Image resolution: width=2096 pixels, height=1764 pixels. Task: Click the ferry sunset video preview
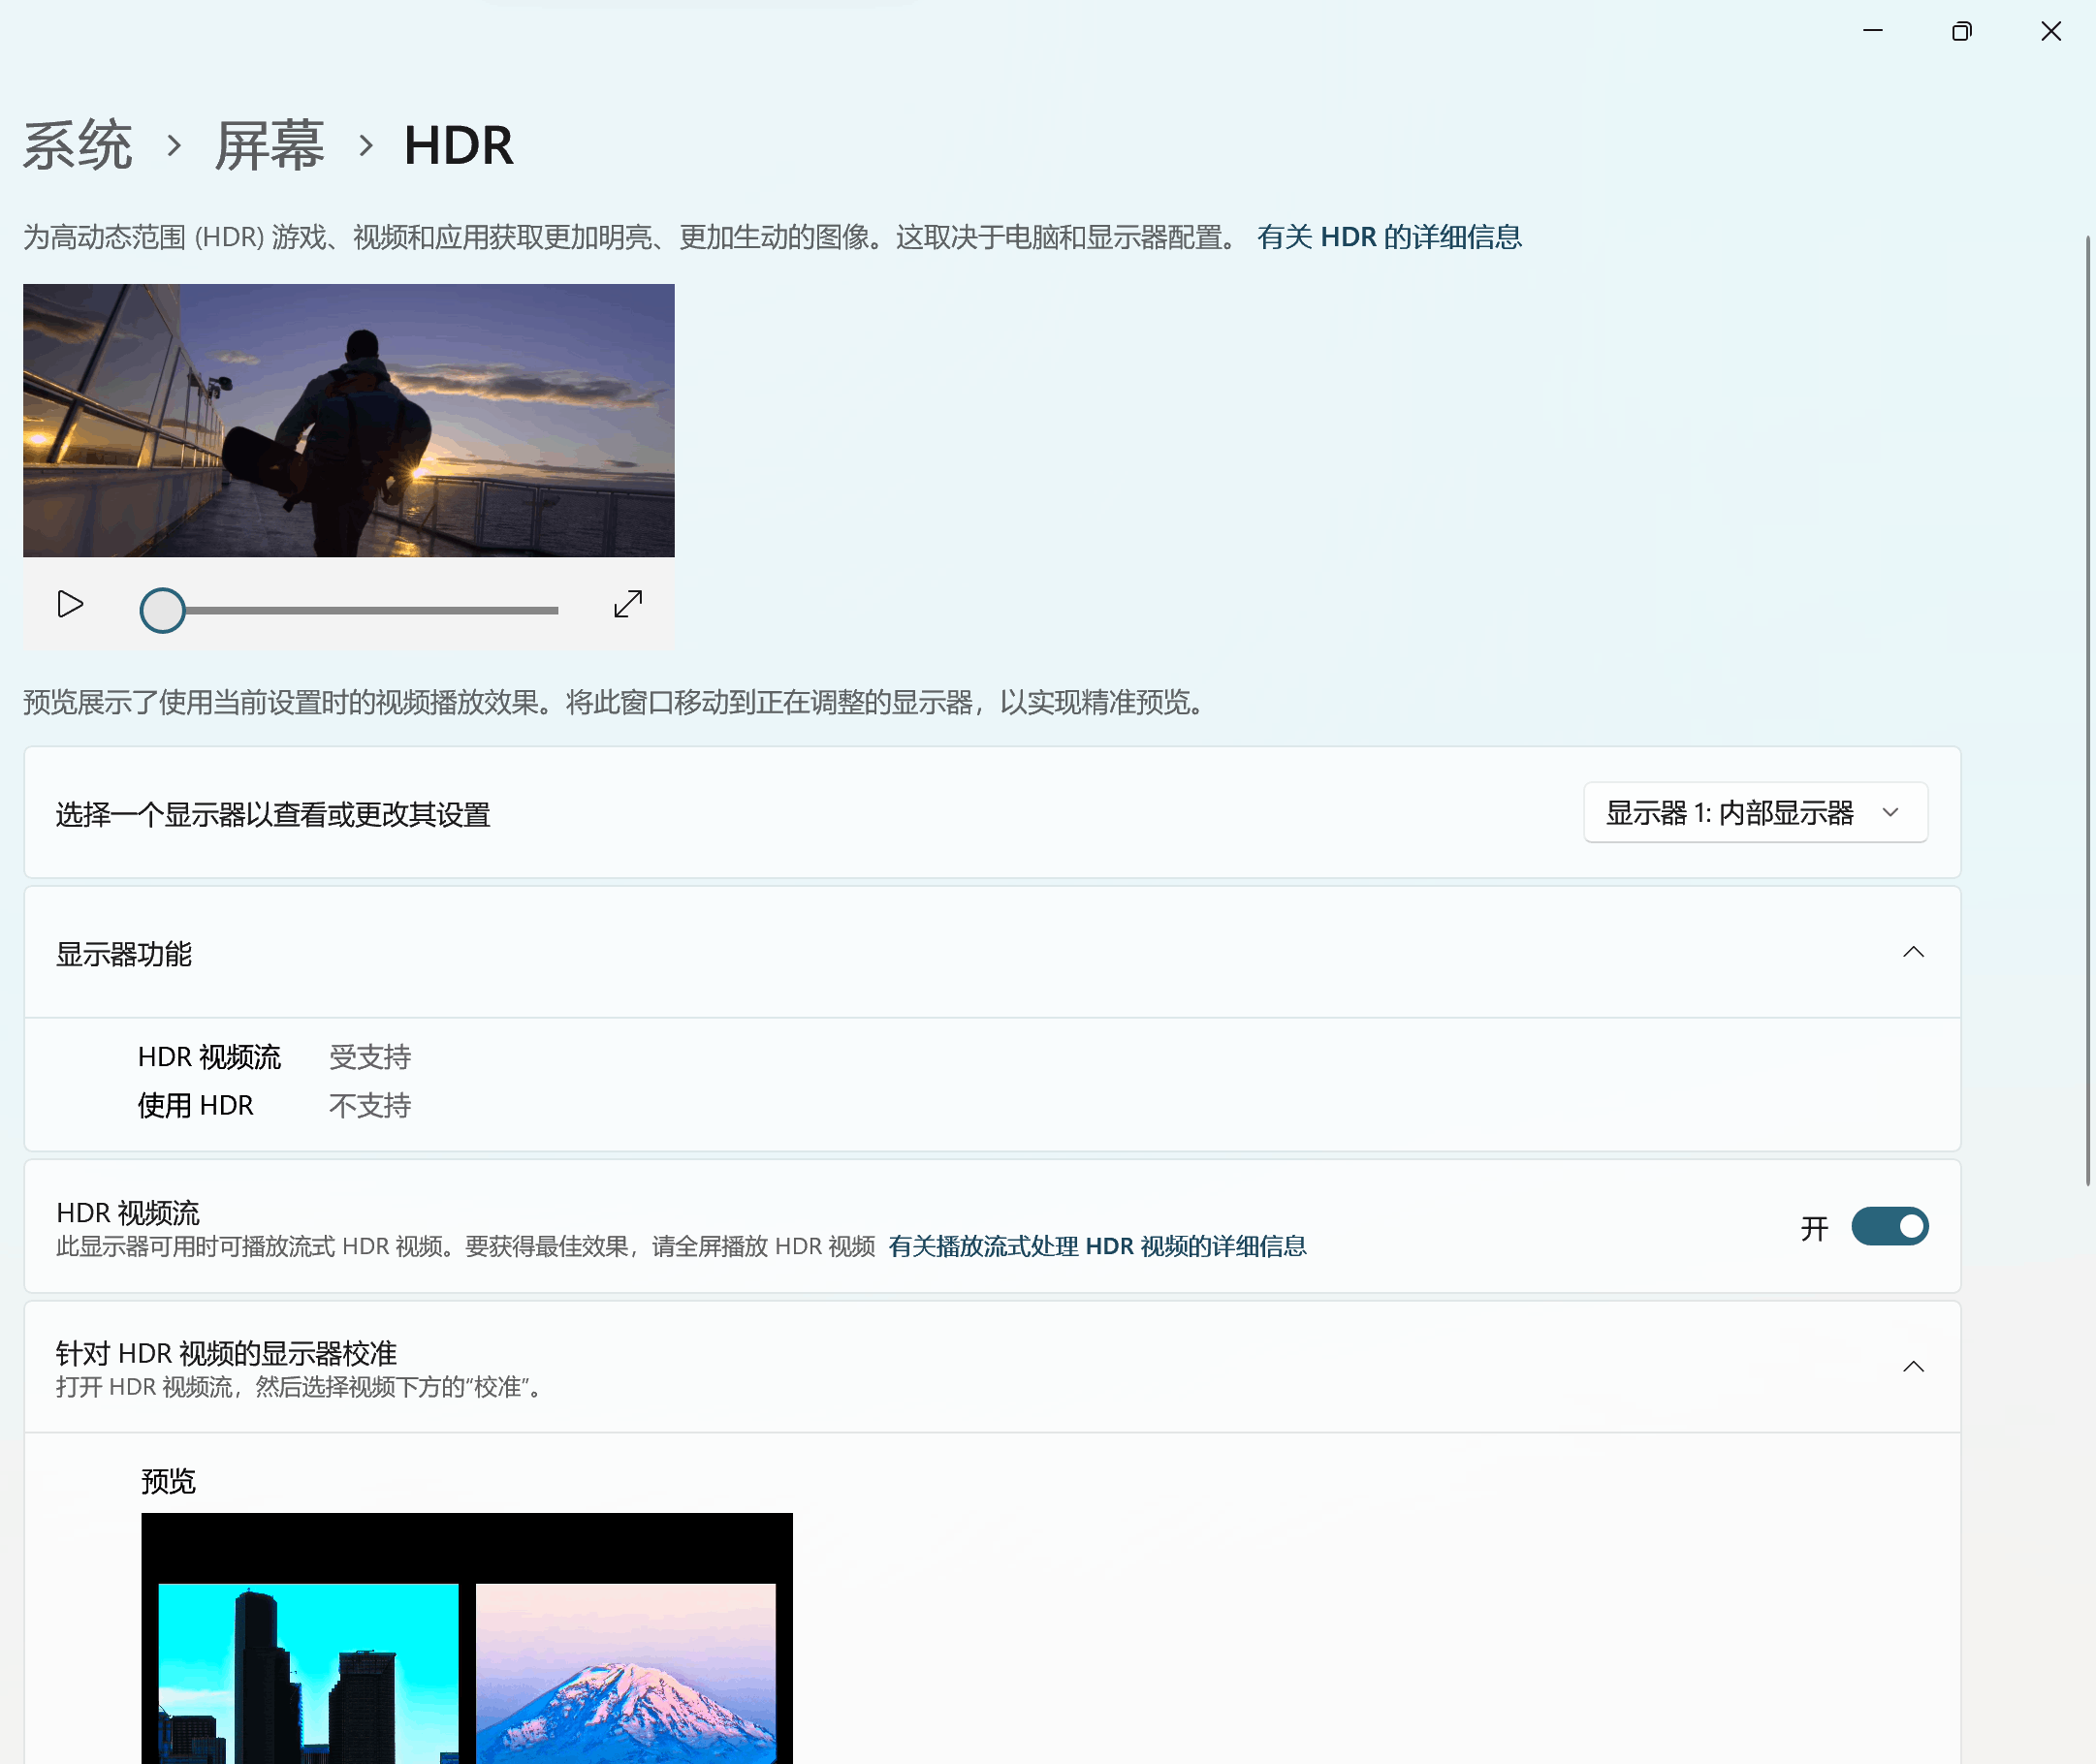click(348, 420)
